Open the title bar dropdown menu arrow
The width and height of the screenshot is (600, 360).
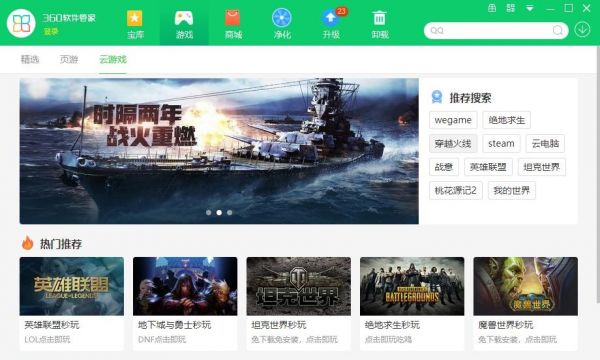point(530,8)
